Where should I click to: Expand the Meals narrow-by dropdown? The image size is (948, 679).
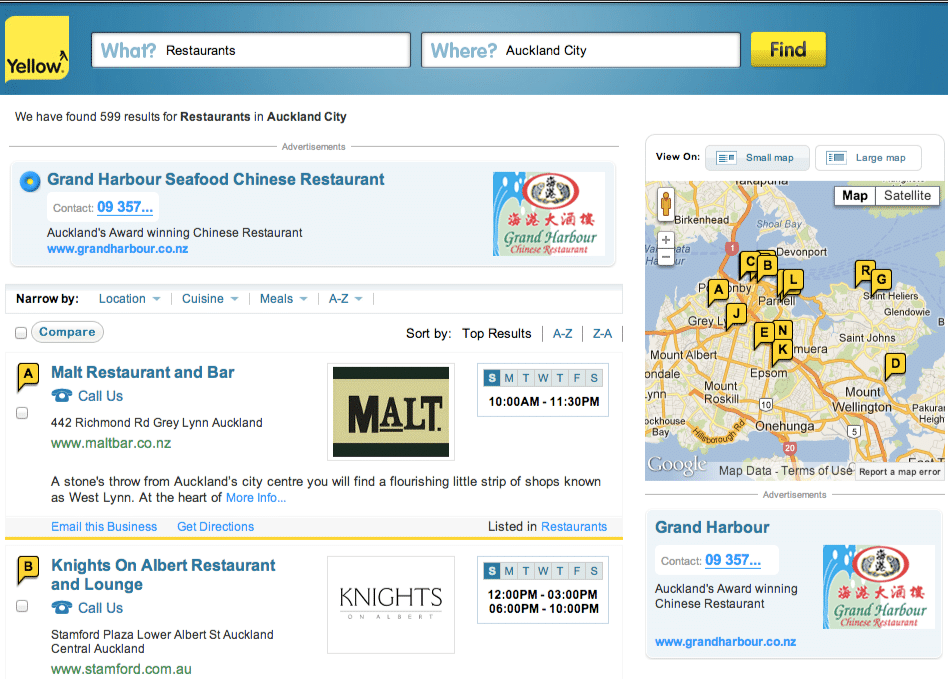[284, 299]
